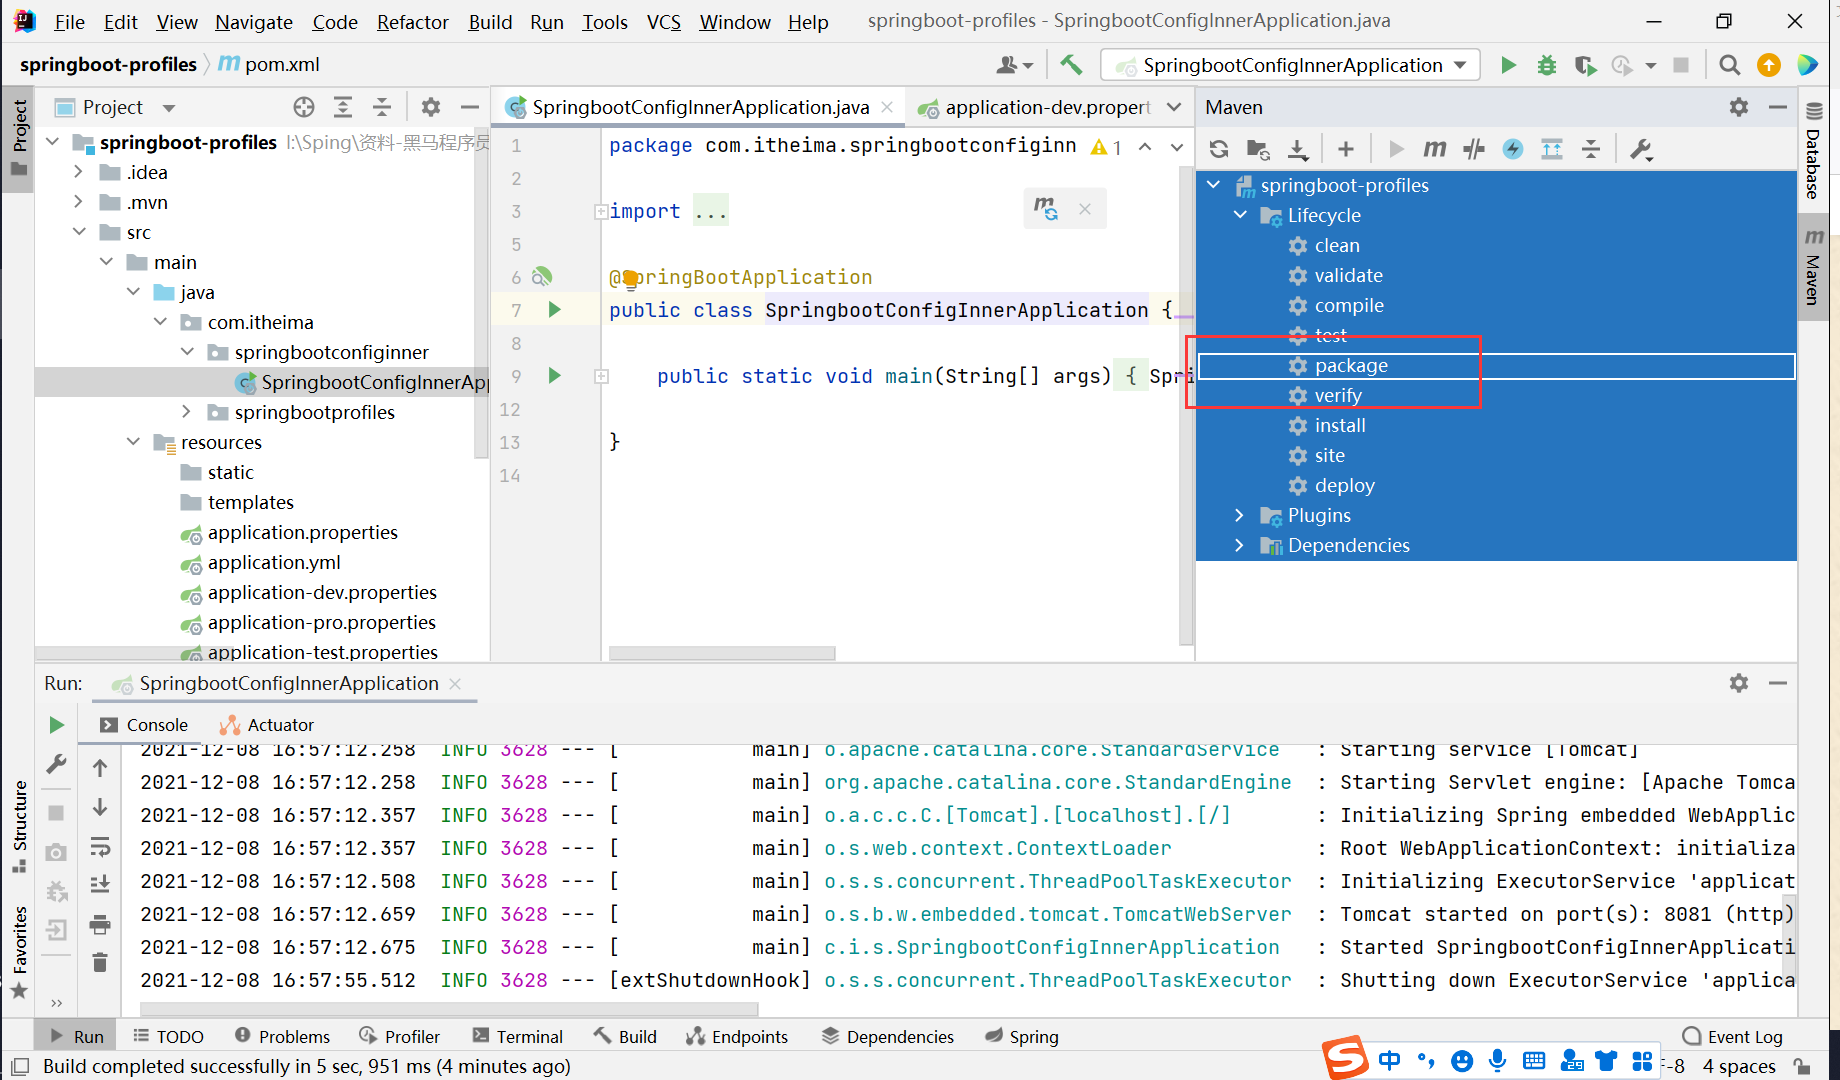Toggle Structure side tool window
This screenshot has width=1840, height=1080.
click(19, 826)
